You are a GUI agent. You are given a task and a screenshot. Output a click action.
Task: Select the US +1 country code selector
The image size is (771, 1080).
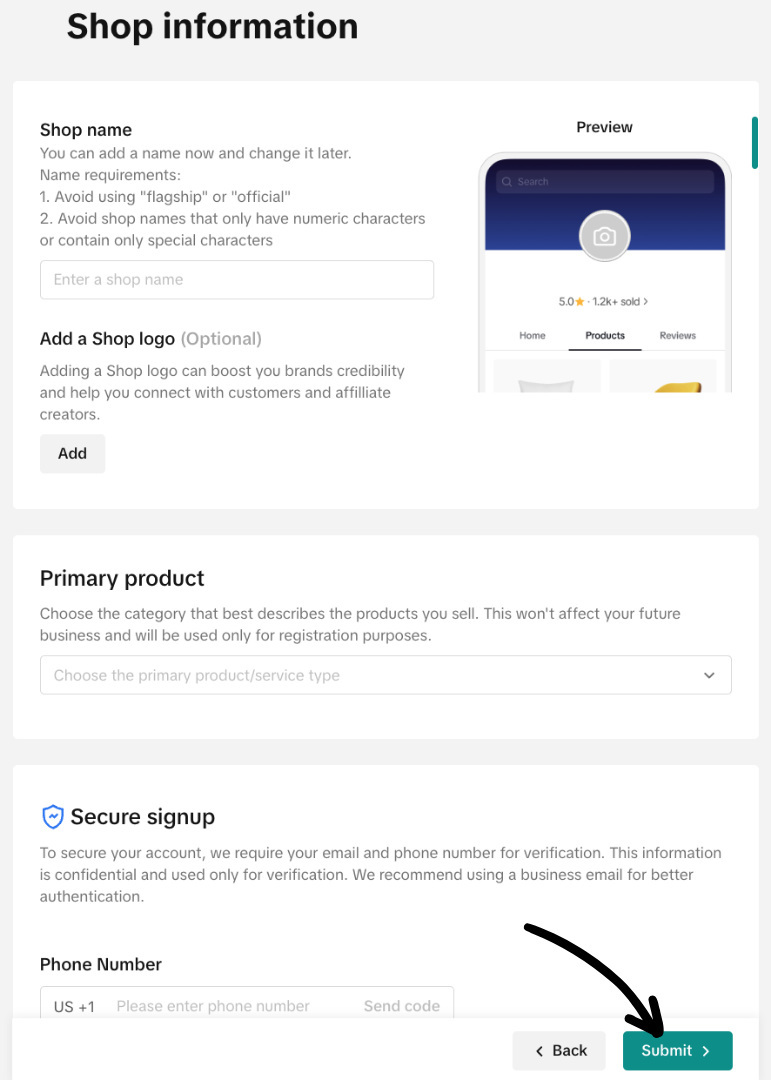pyautogui.click(x=73, y=1006)
